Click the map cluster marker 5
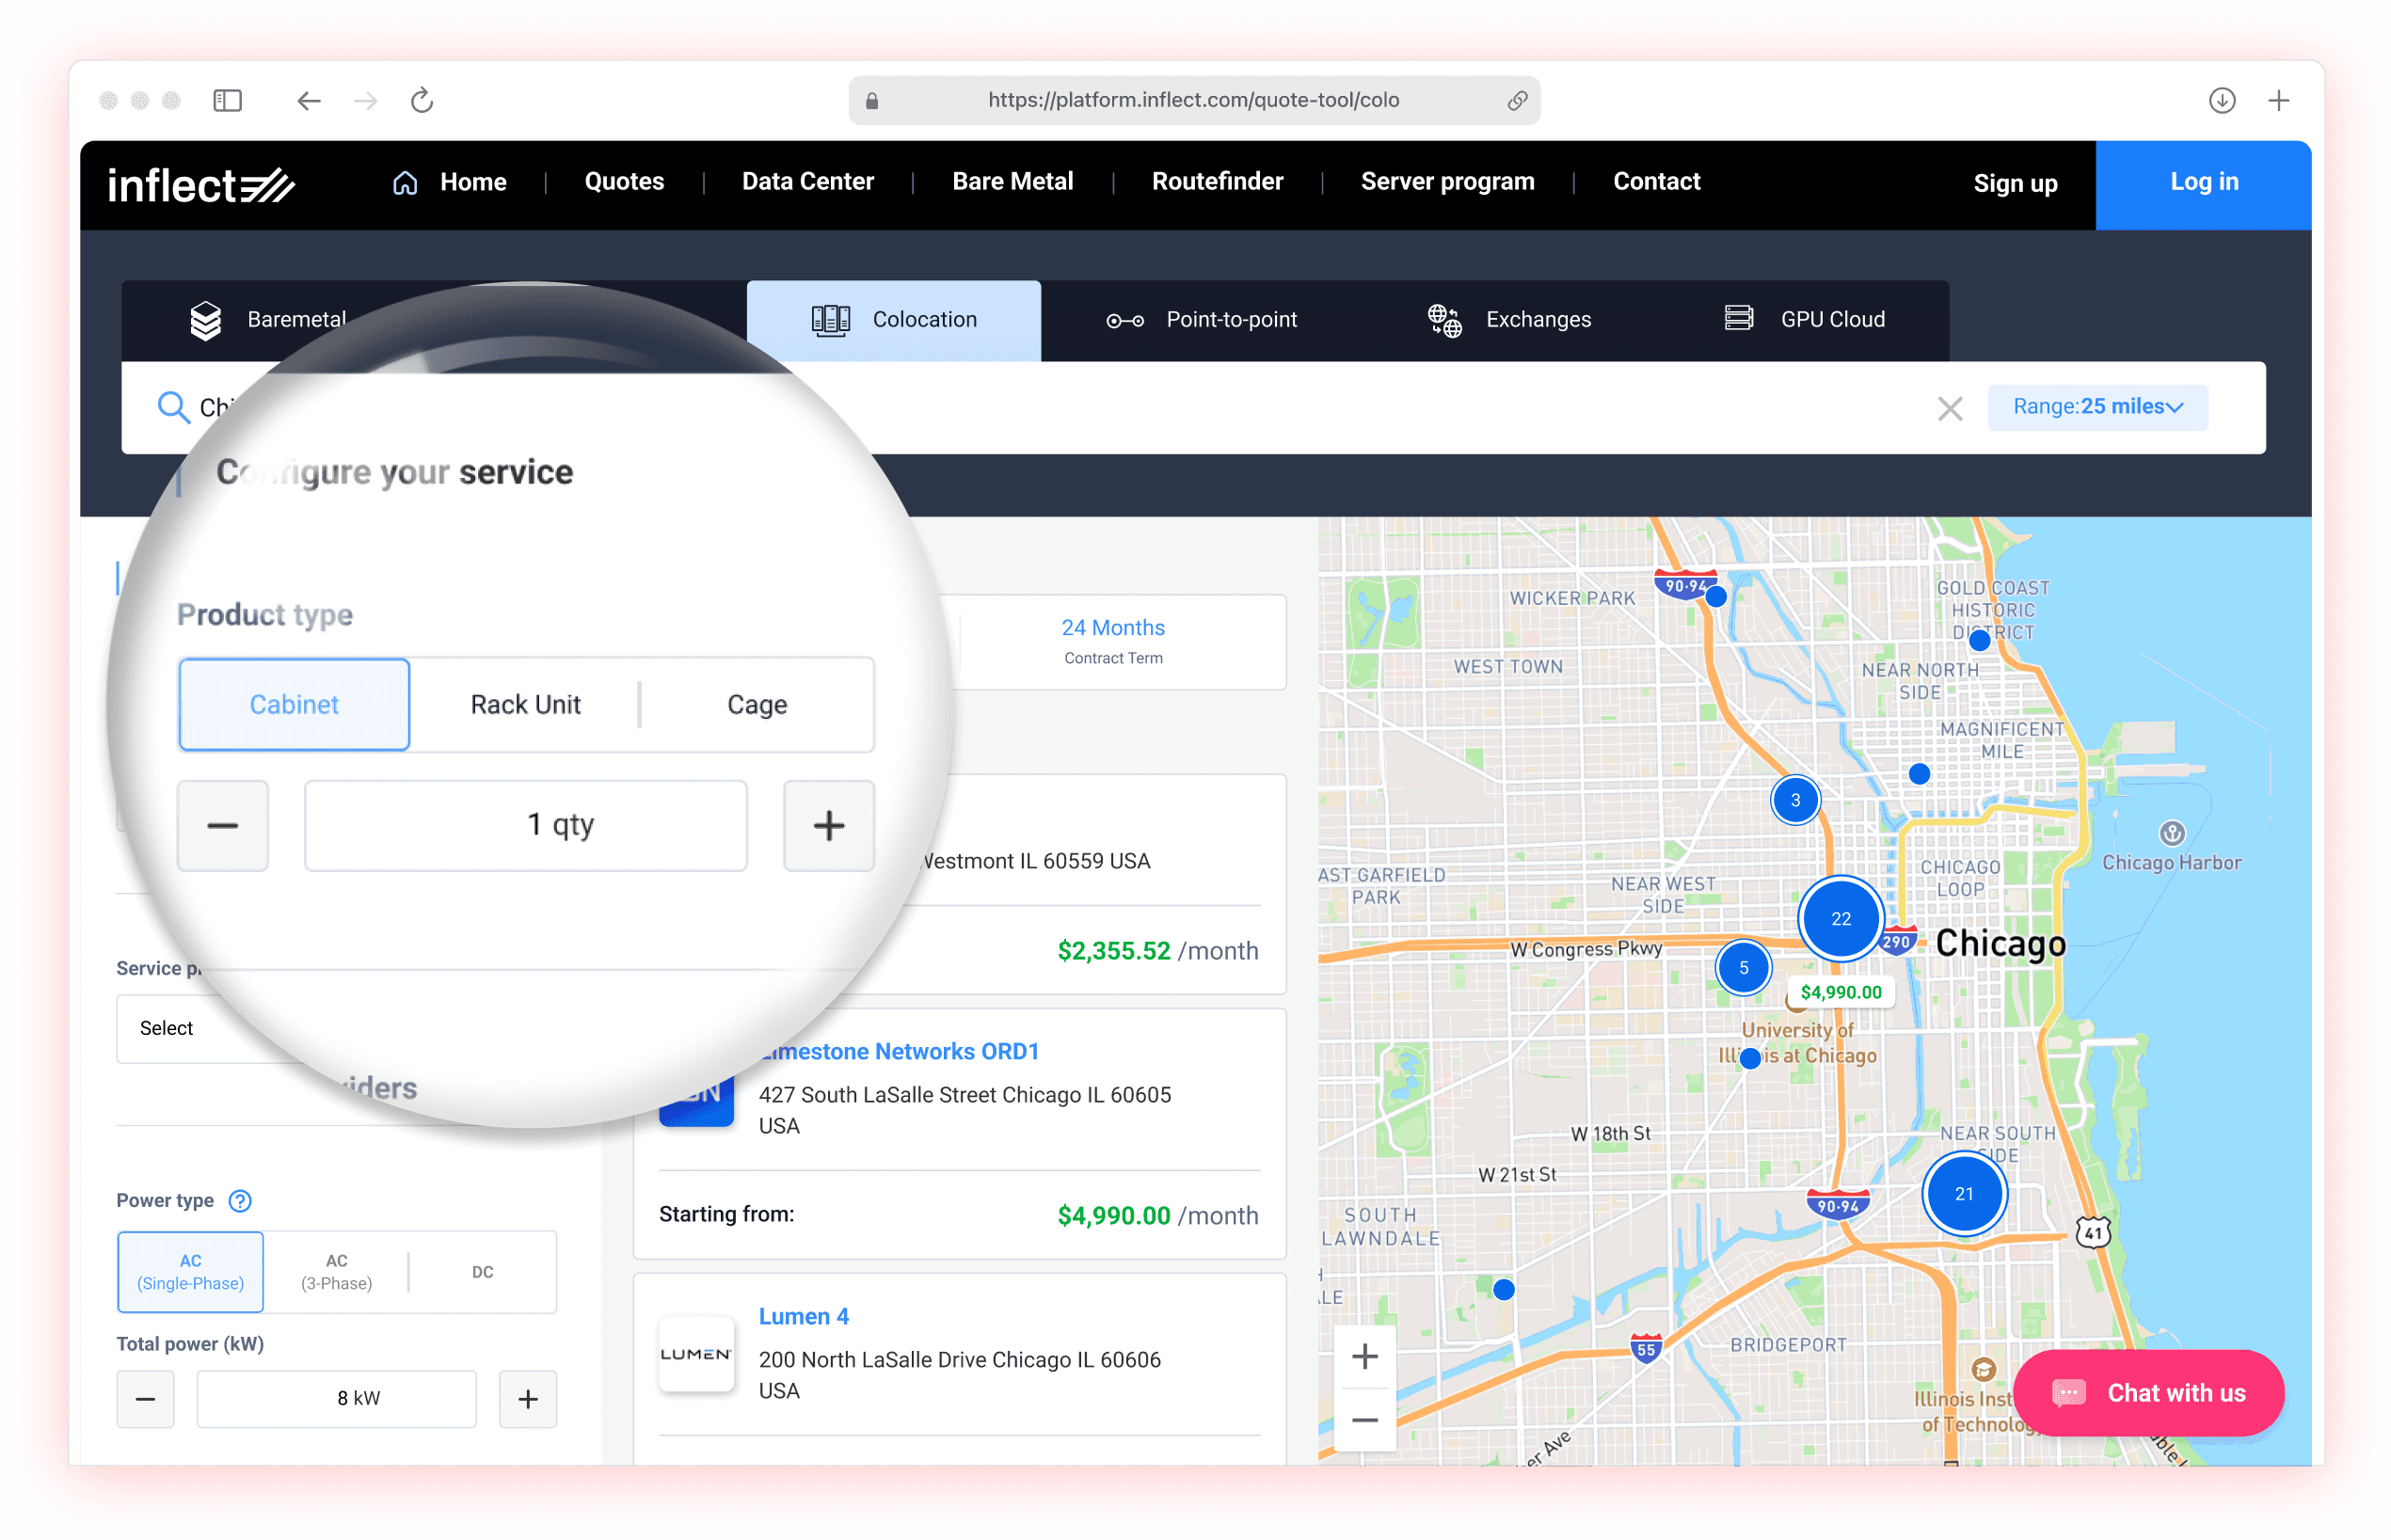Viewport: 2391px width, 1540px height. (x=1744, y=967)
